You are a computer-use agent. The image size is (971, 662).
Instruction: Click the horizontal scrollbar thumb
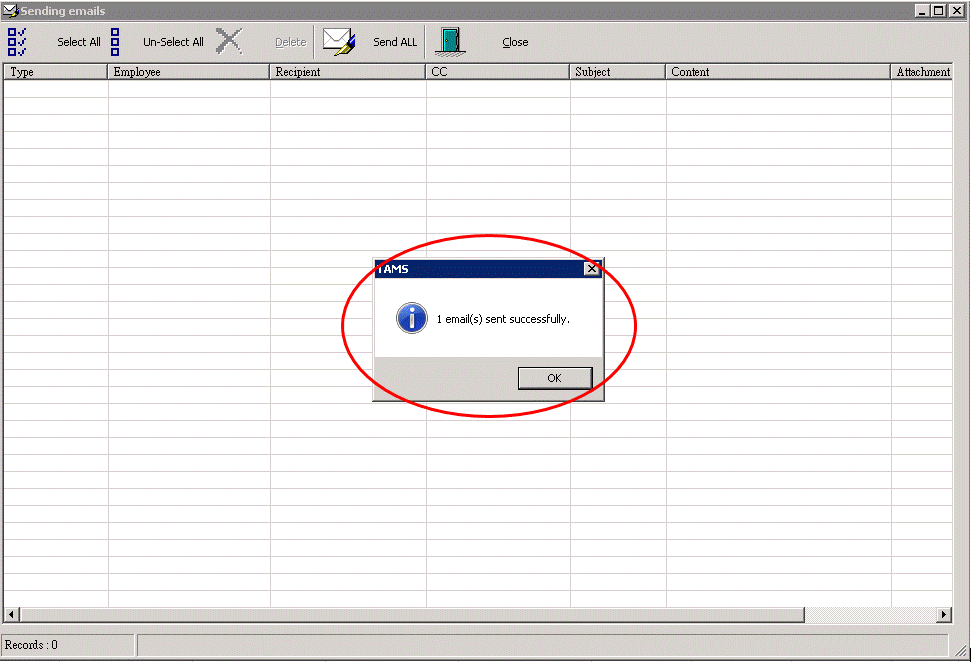(412, 614)
